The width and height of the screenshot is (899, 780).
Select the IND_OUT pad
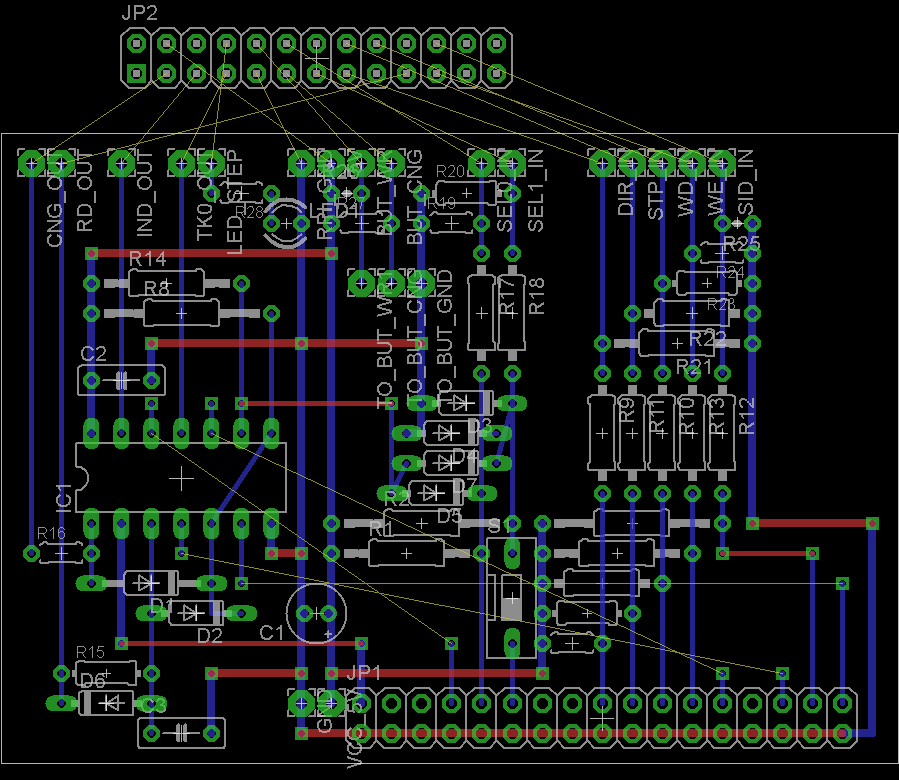point(122,162)
